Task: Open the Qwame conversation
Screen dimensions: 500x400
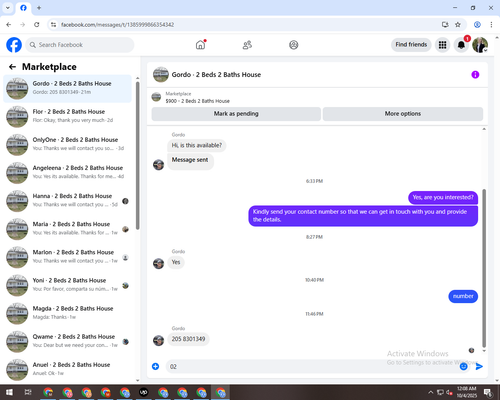Action: pyautogui.click(x=67, y=342)
